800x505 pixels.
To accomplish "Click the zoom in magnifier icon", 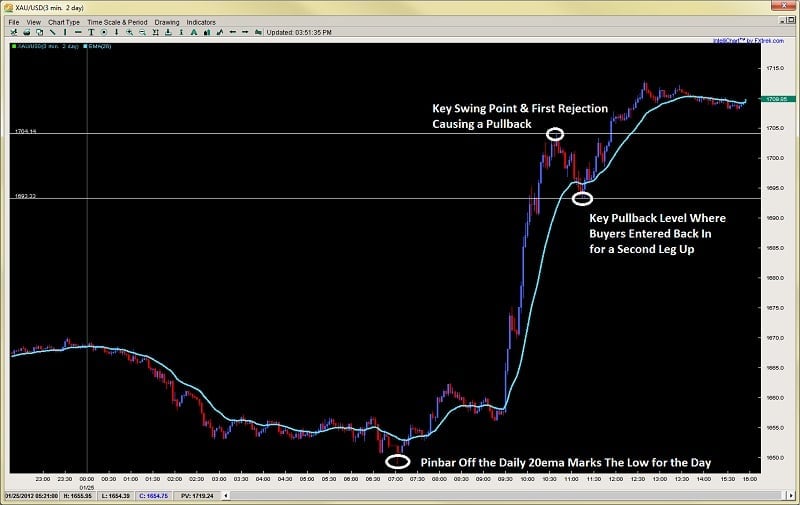I will coord(129,32).
